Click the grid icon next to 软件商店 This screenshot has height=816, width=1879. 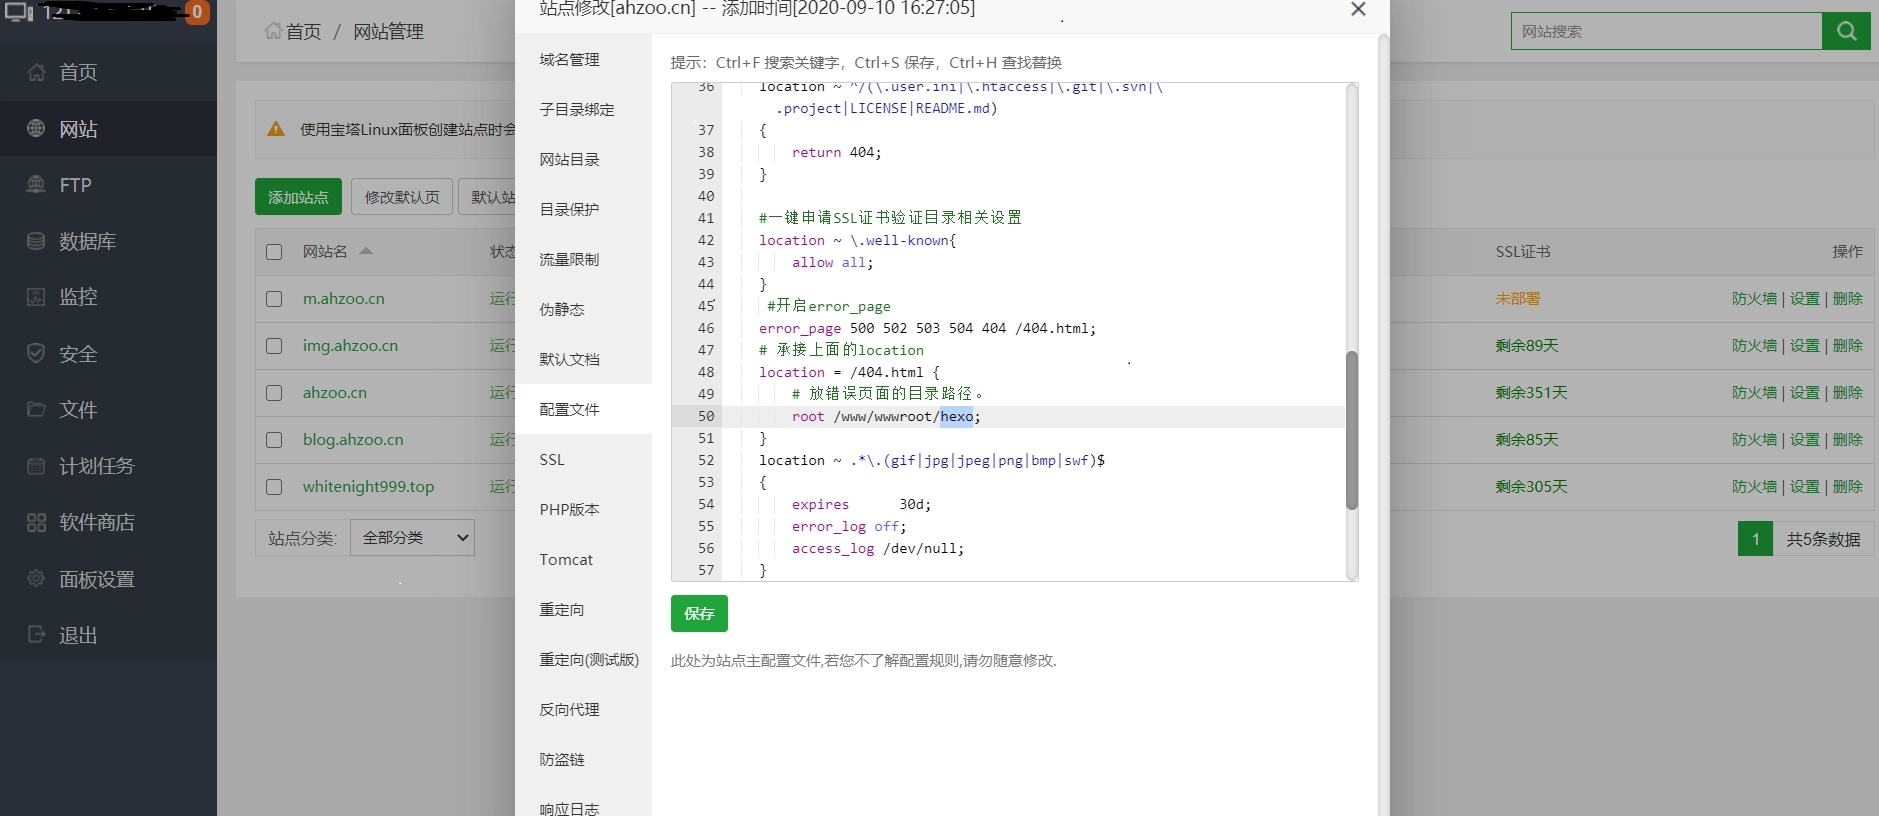(x=36, y=522)
